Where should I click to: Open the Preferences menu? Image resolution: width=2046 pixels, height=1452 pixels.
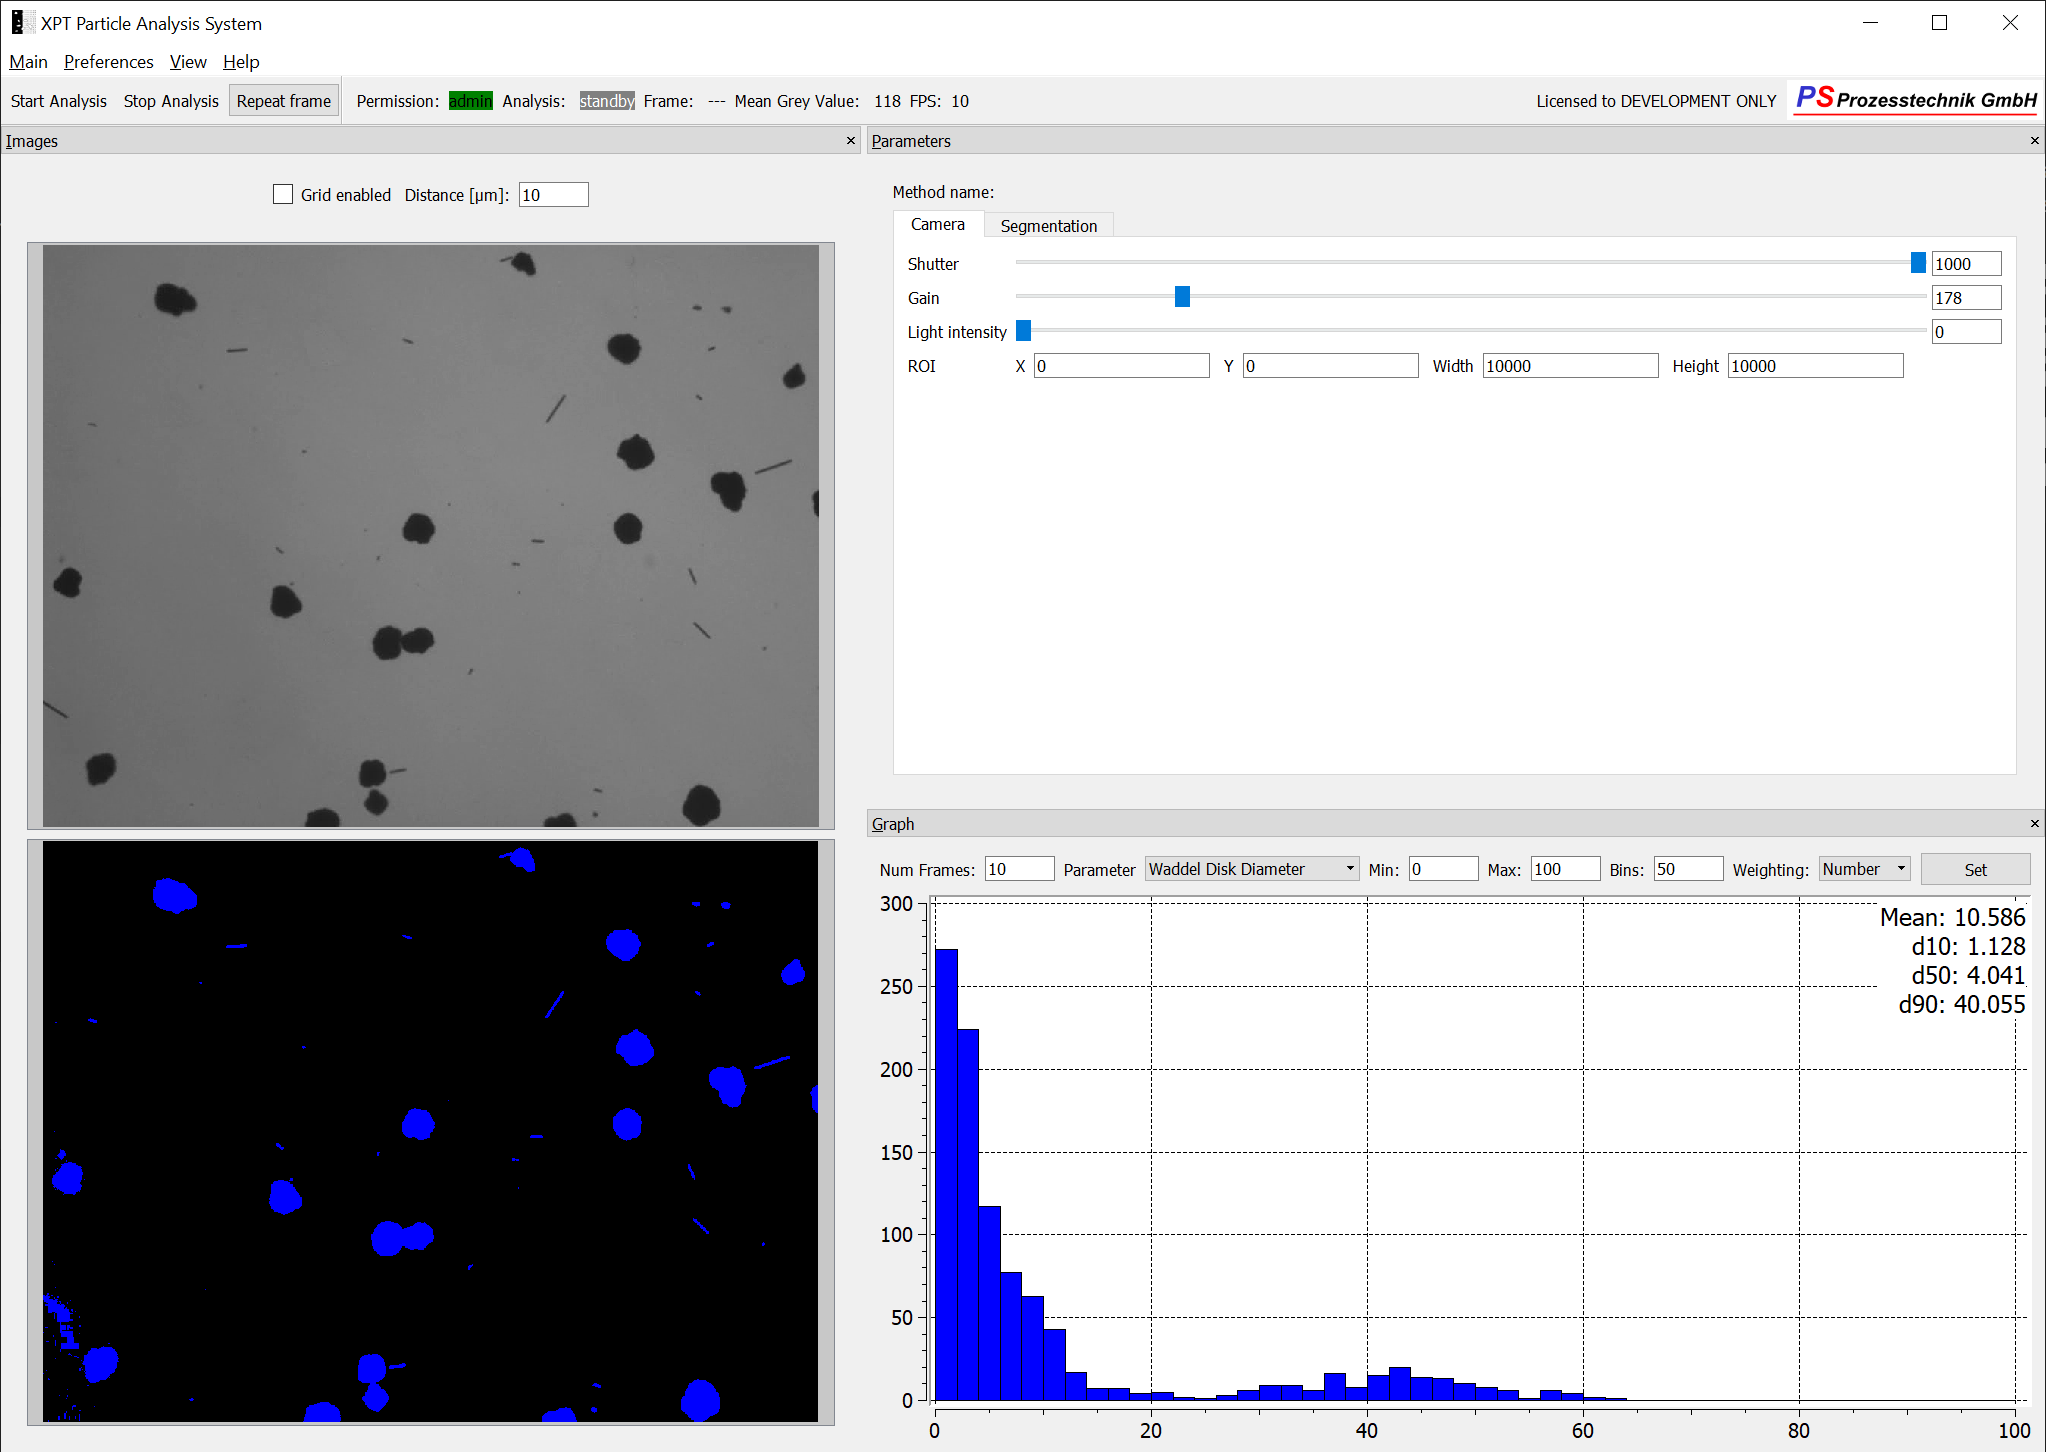click(x=108, y=62)
